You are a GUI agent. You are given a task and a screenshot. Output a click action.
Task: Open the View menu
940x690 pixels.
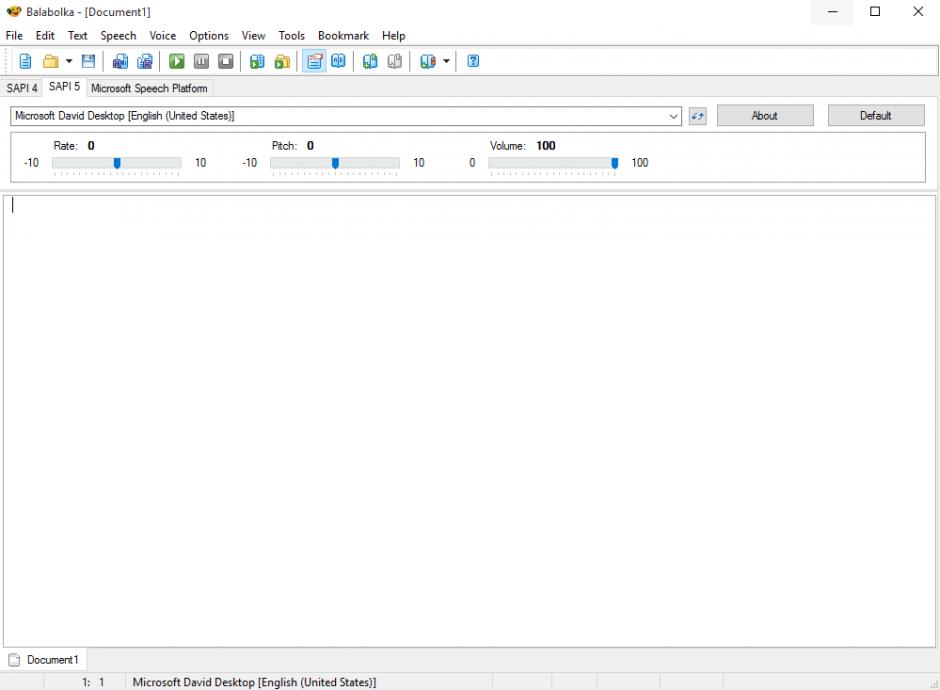(x=254, y=36)
